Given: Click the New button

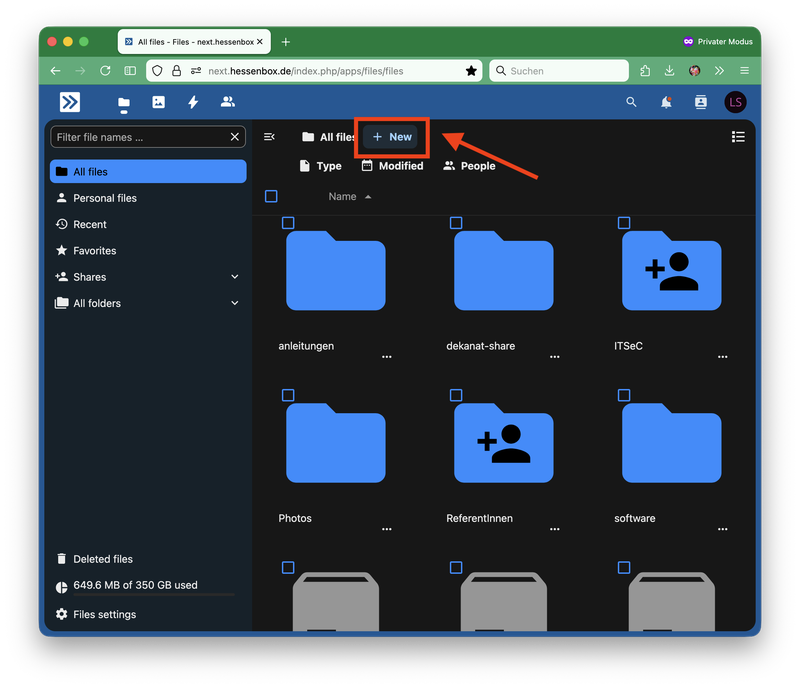Looking at the screenshot, I should pos(391,137).
